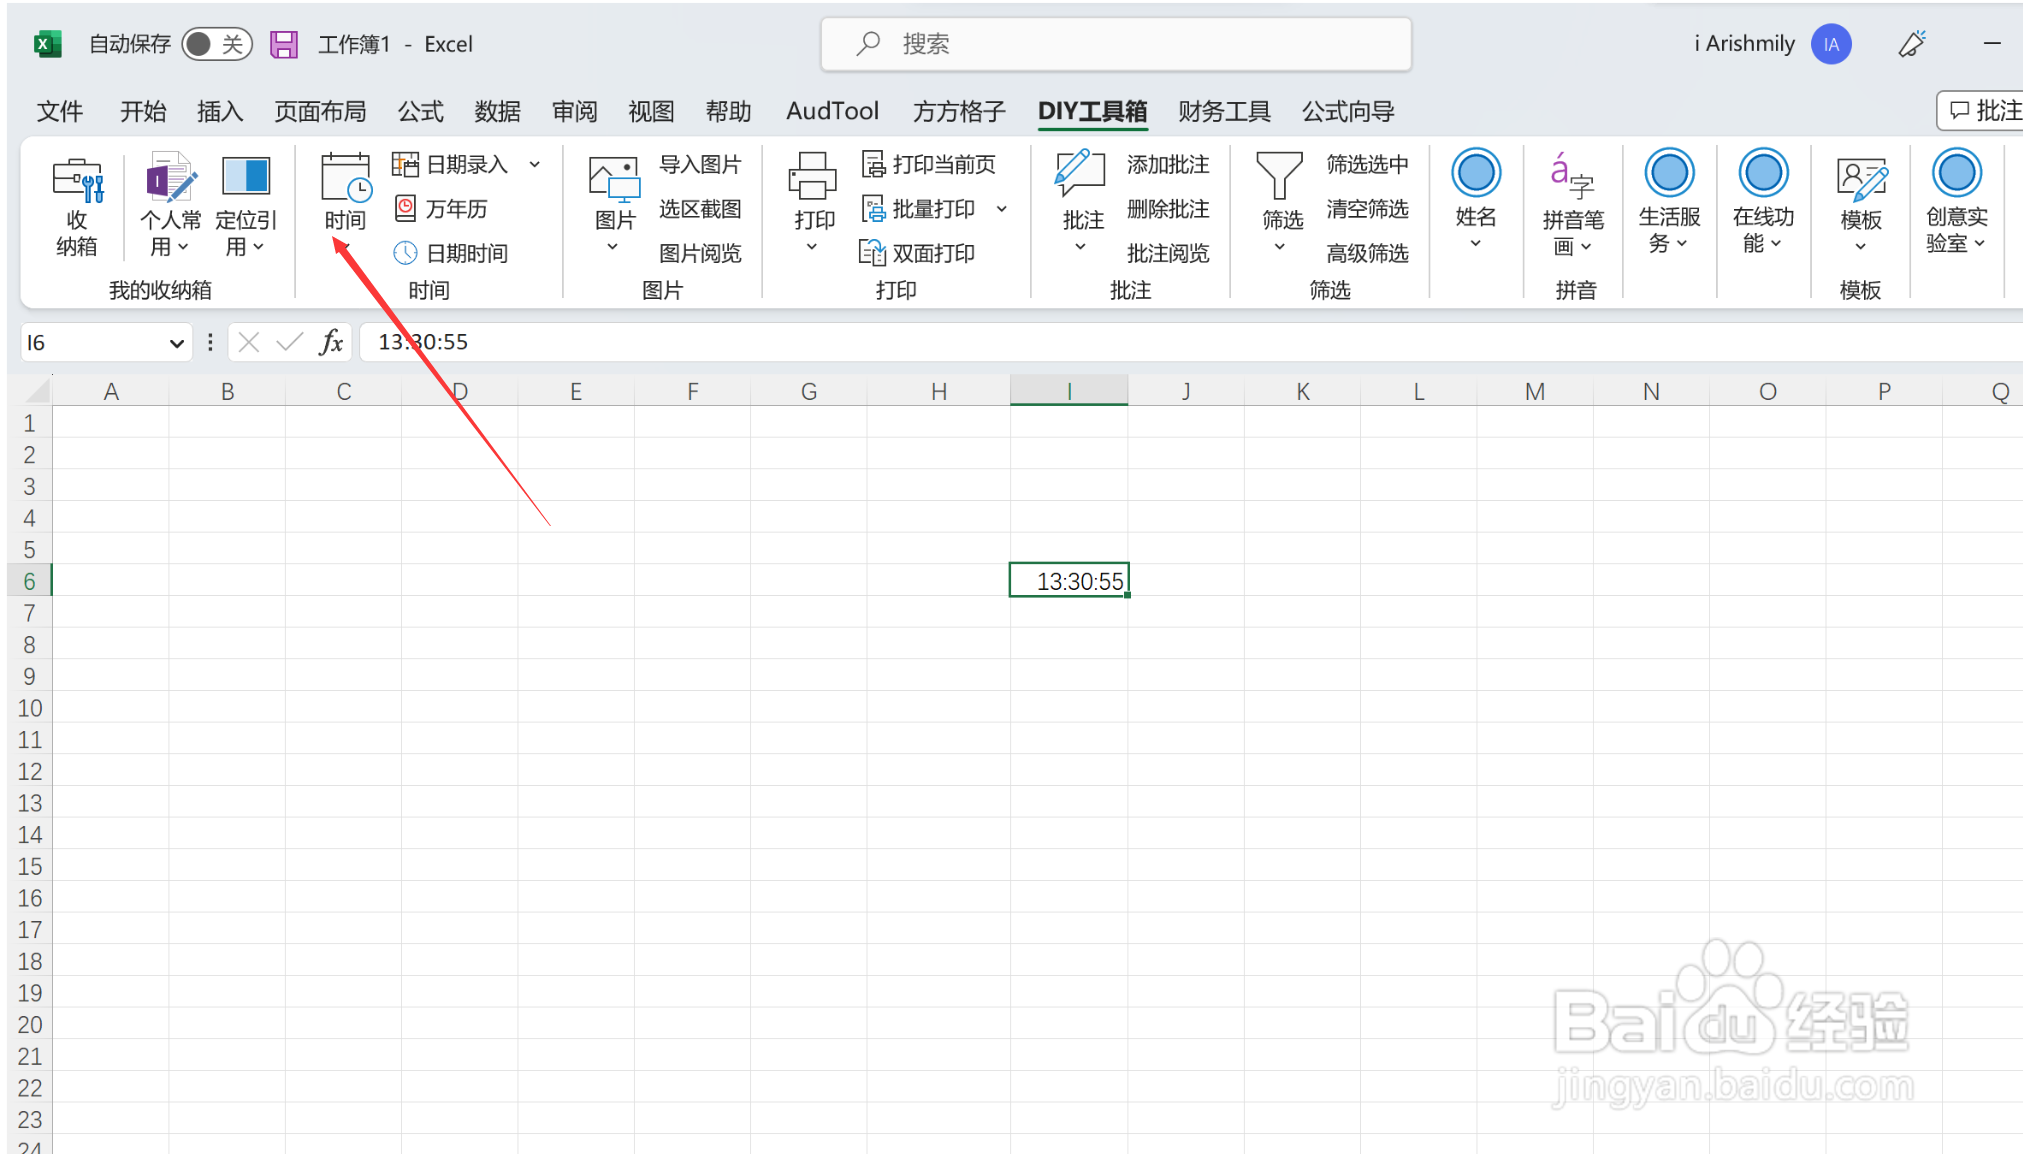Toggle the 自动保存 switch

click(x=216, y=44)
